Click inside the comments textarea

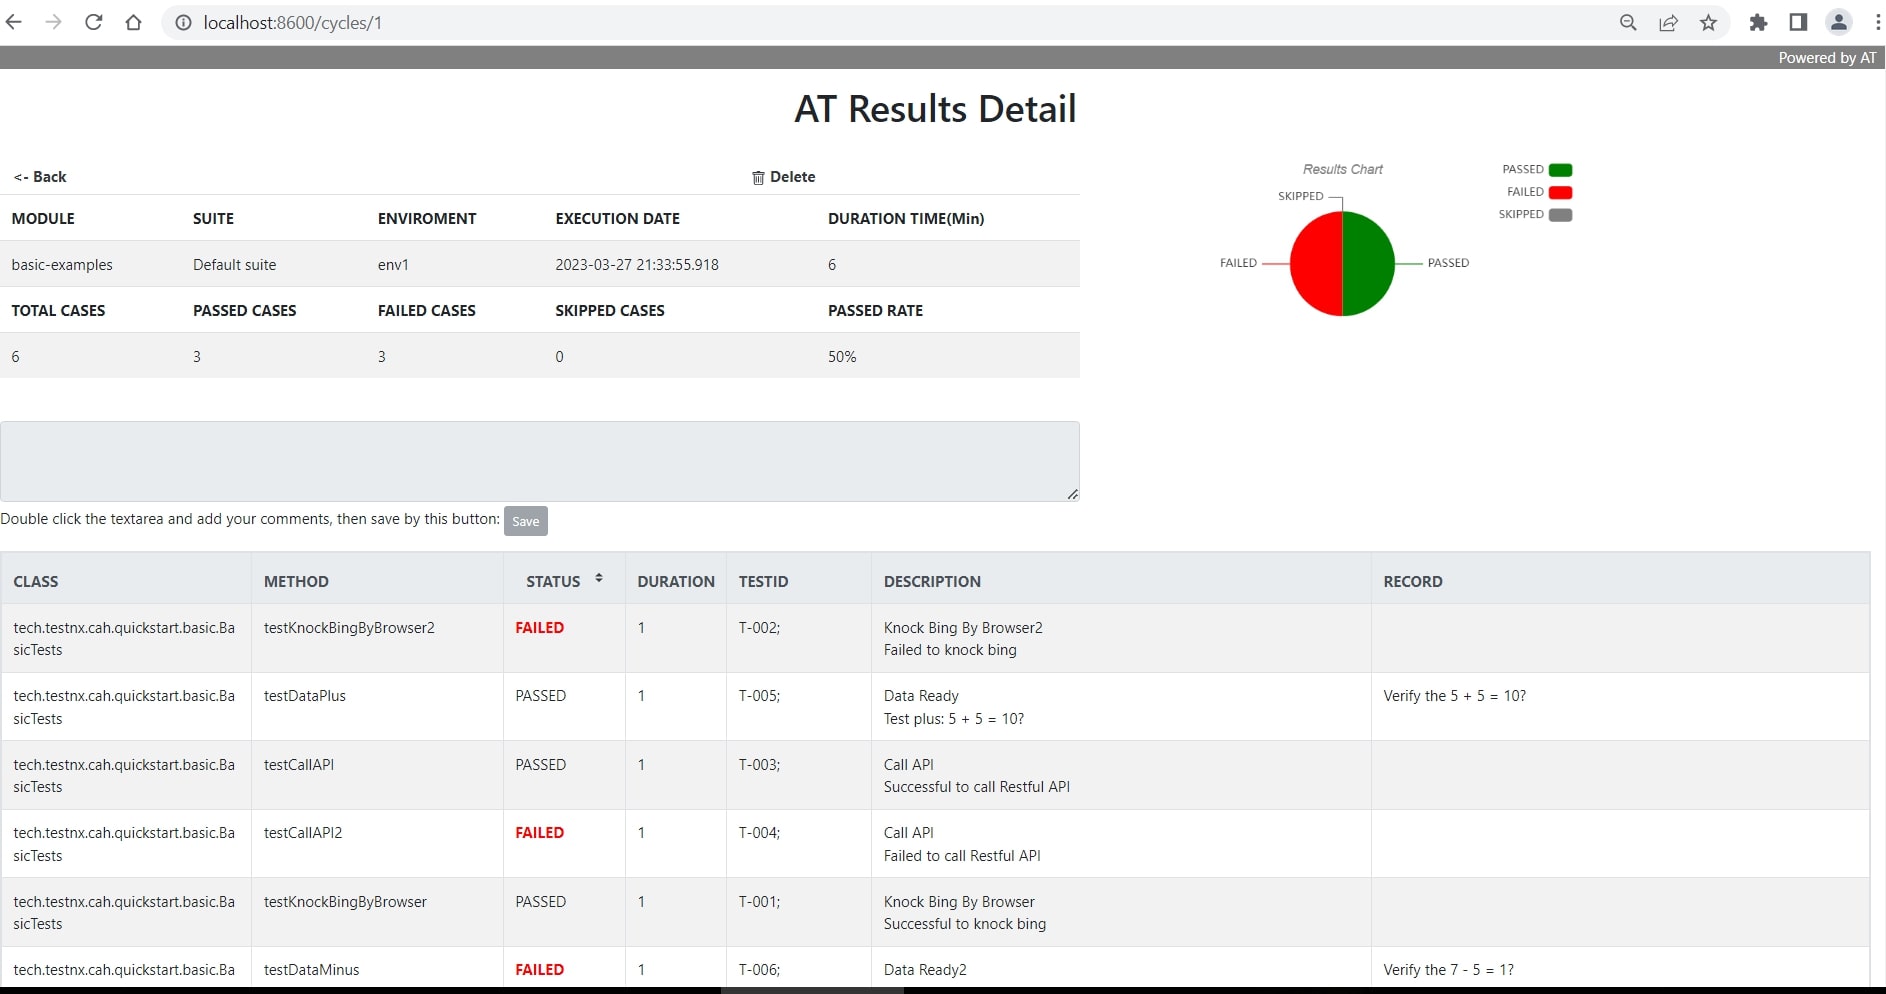coord(539,461)
